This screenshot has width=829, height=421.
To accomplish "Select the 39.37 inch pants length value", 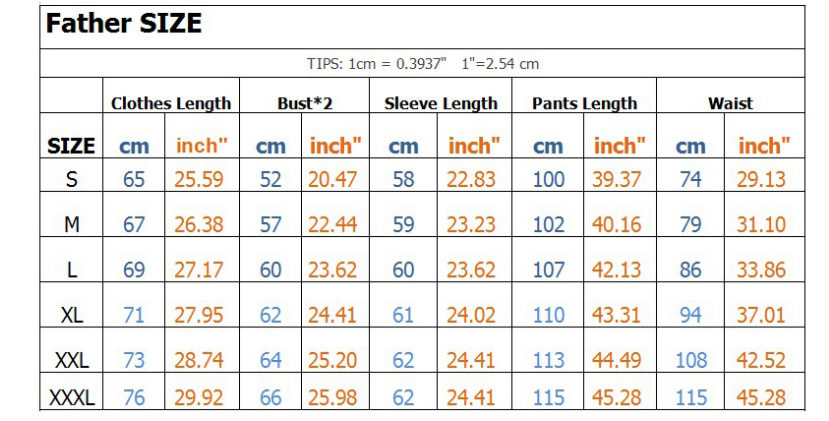I will 617,179.
